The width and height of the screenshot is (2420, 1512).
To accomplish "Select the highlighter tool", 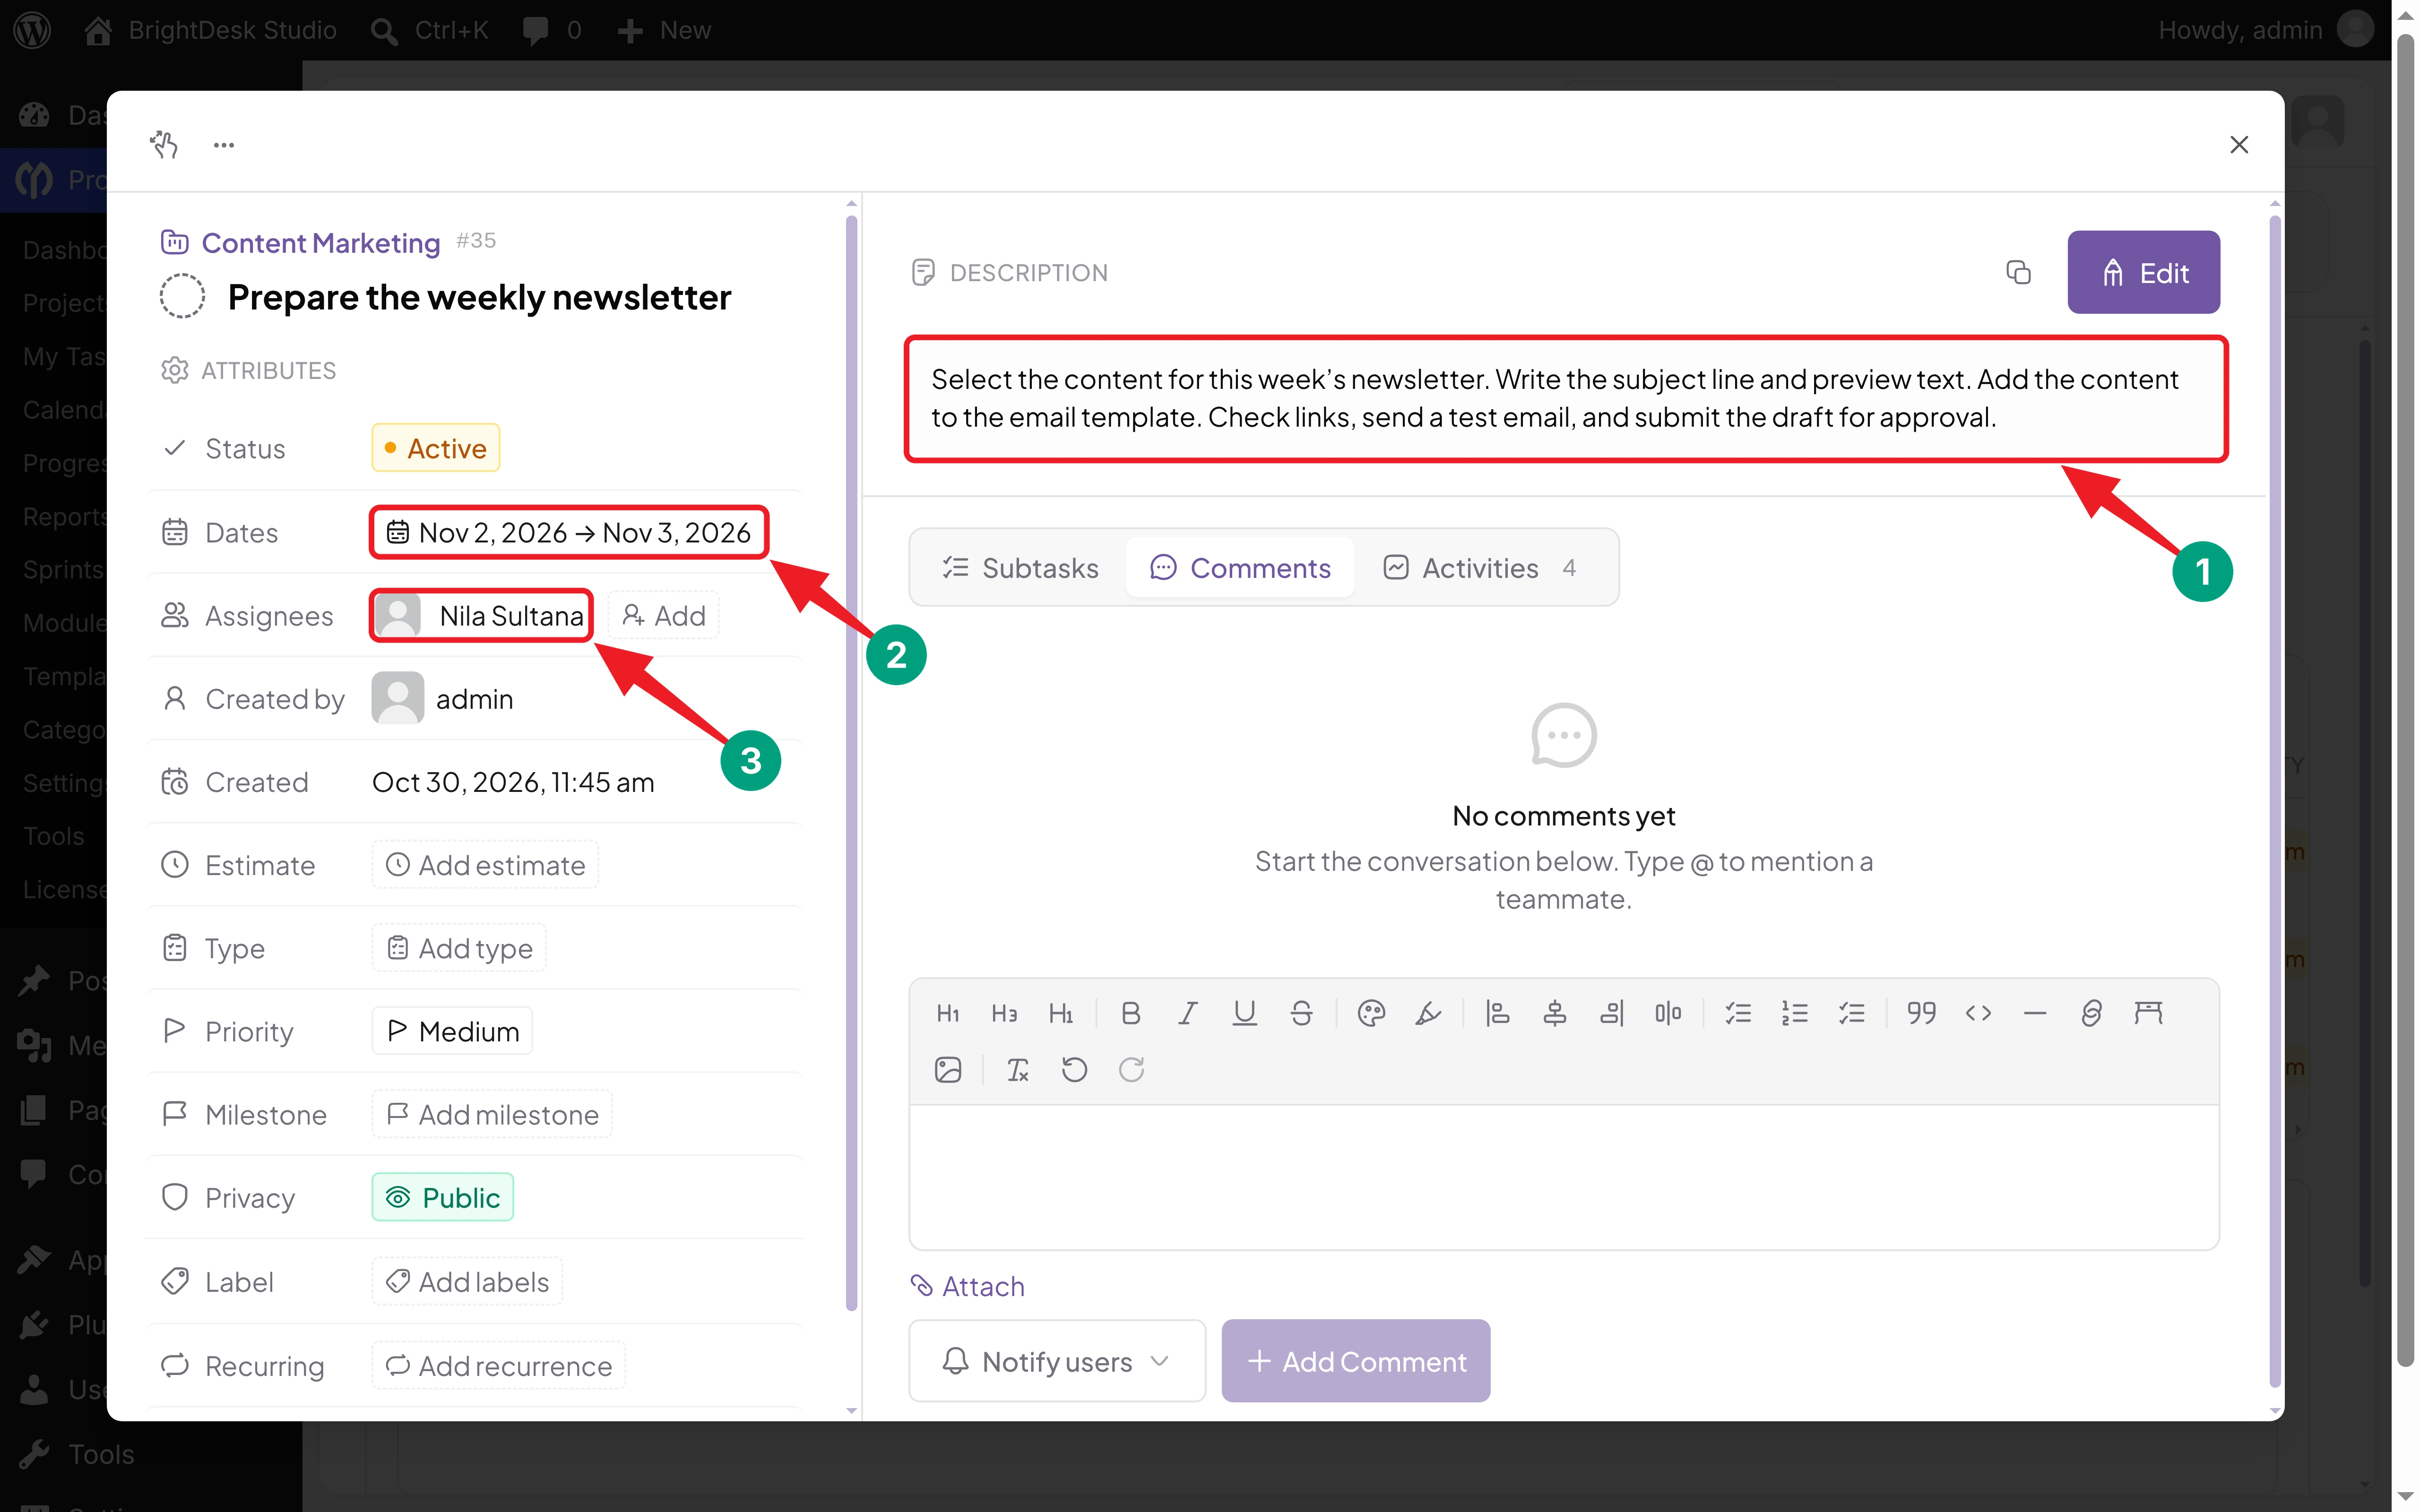I will pyautogui.click(x=1427, y=1013).
